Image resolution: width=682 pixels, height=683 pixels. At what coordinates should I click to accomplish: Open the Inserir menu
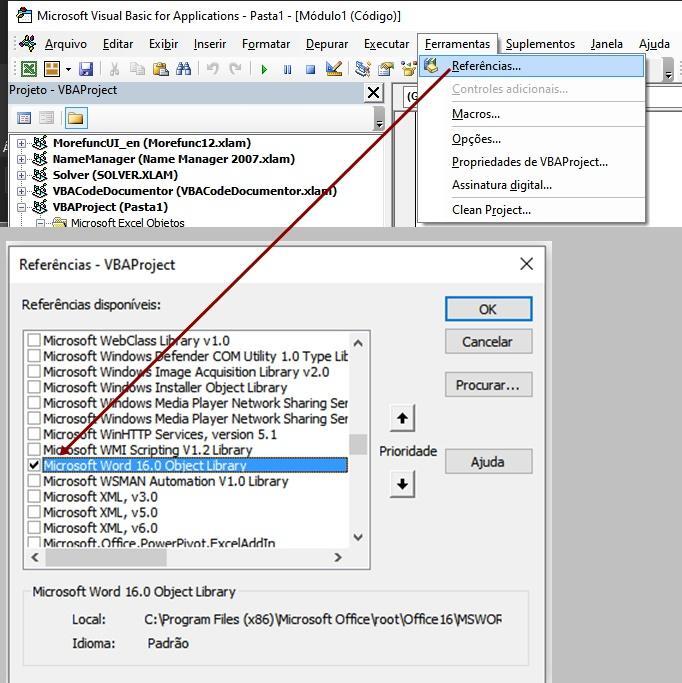tap(210, 44)
